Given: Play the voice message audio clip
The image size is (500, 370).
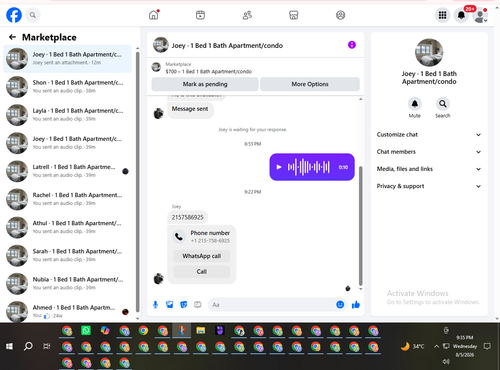Looking at the screenshot, I should click(279, 167).
